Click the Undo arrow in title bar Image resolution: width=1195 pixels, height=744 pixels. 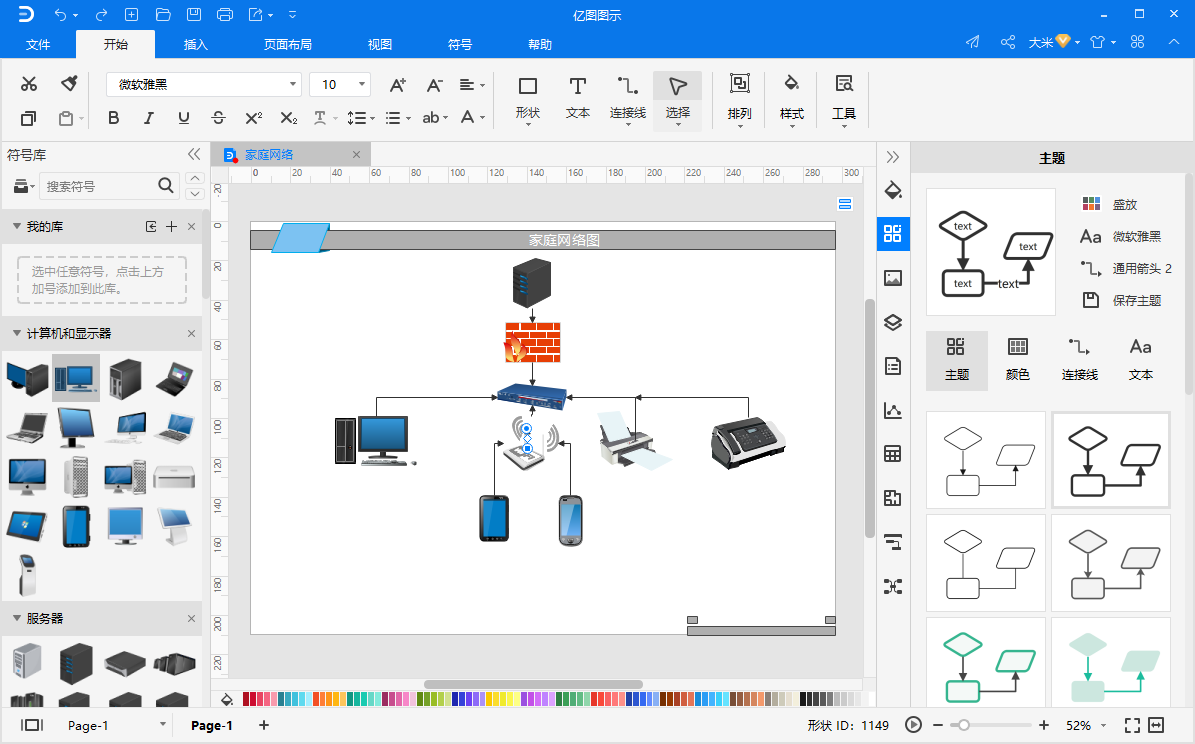(x=61, y=14)
